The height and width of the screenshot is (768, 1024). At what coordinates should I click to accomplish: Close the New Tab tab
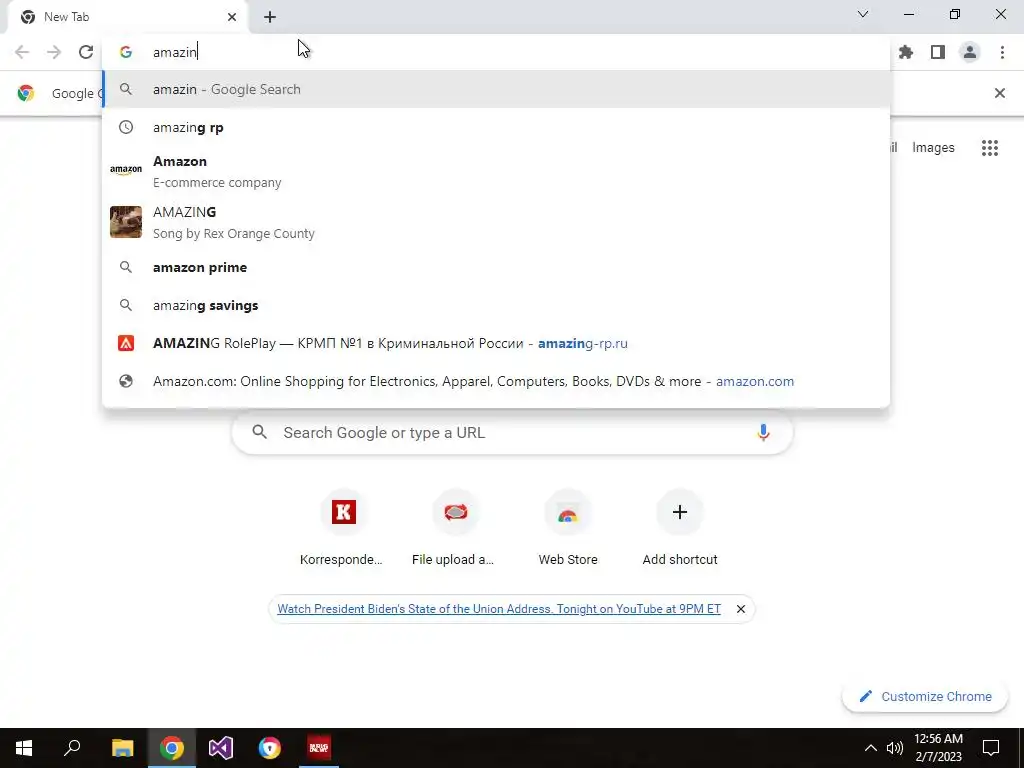tap(232, 17)
